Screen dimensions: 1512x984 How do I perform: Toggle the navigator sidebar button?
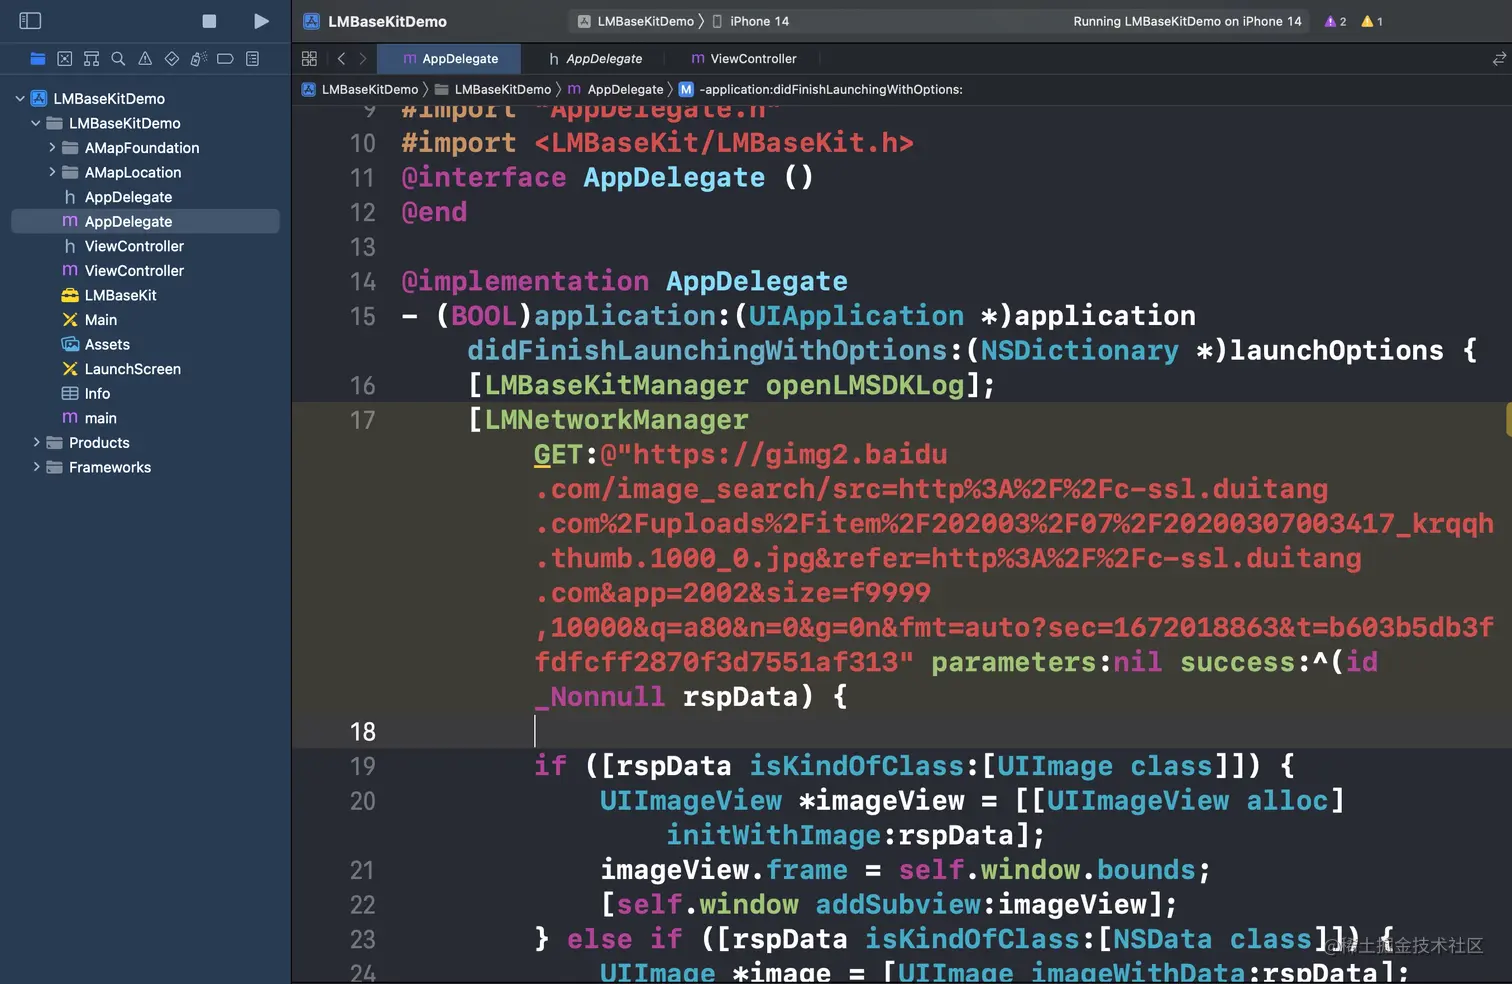click(x=30, y=21)
